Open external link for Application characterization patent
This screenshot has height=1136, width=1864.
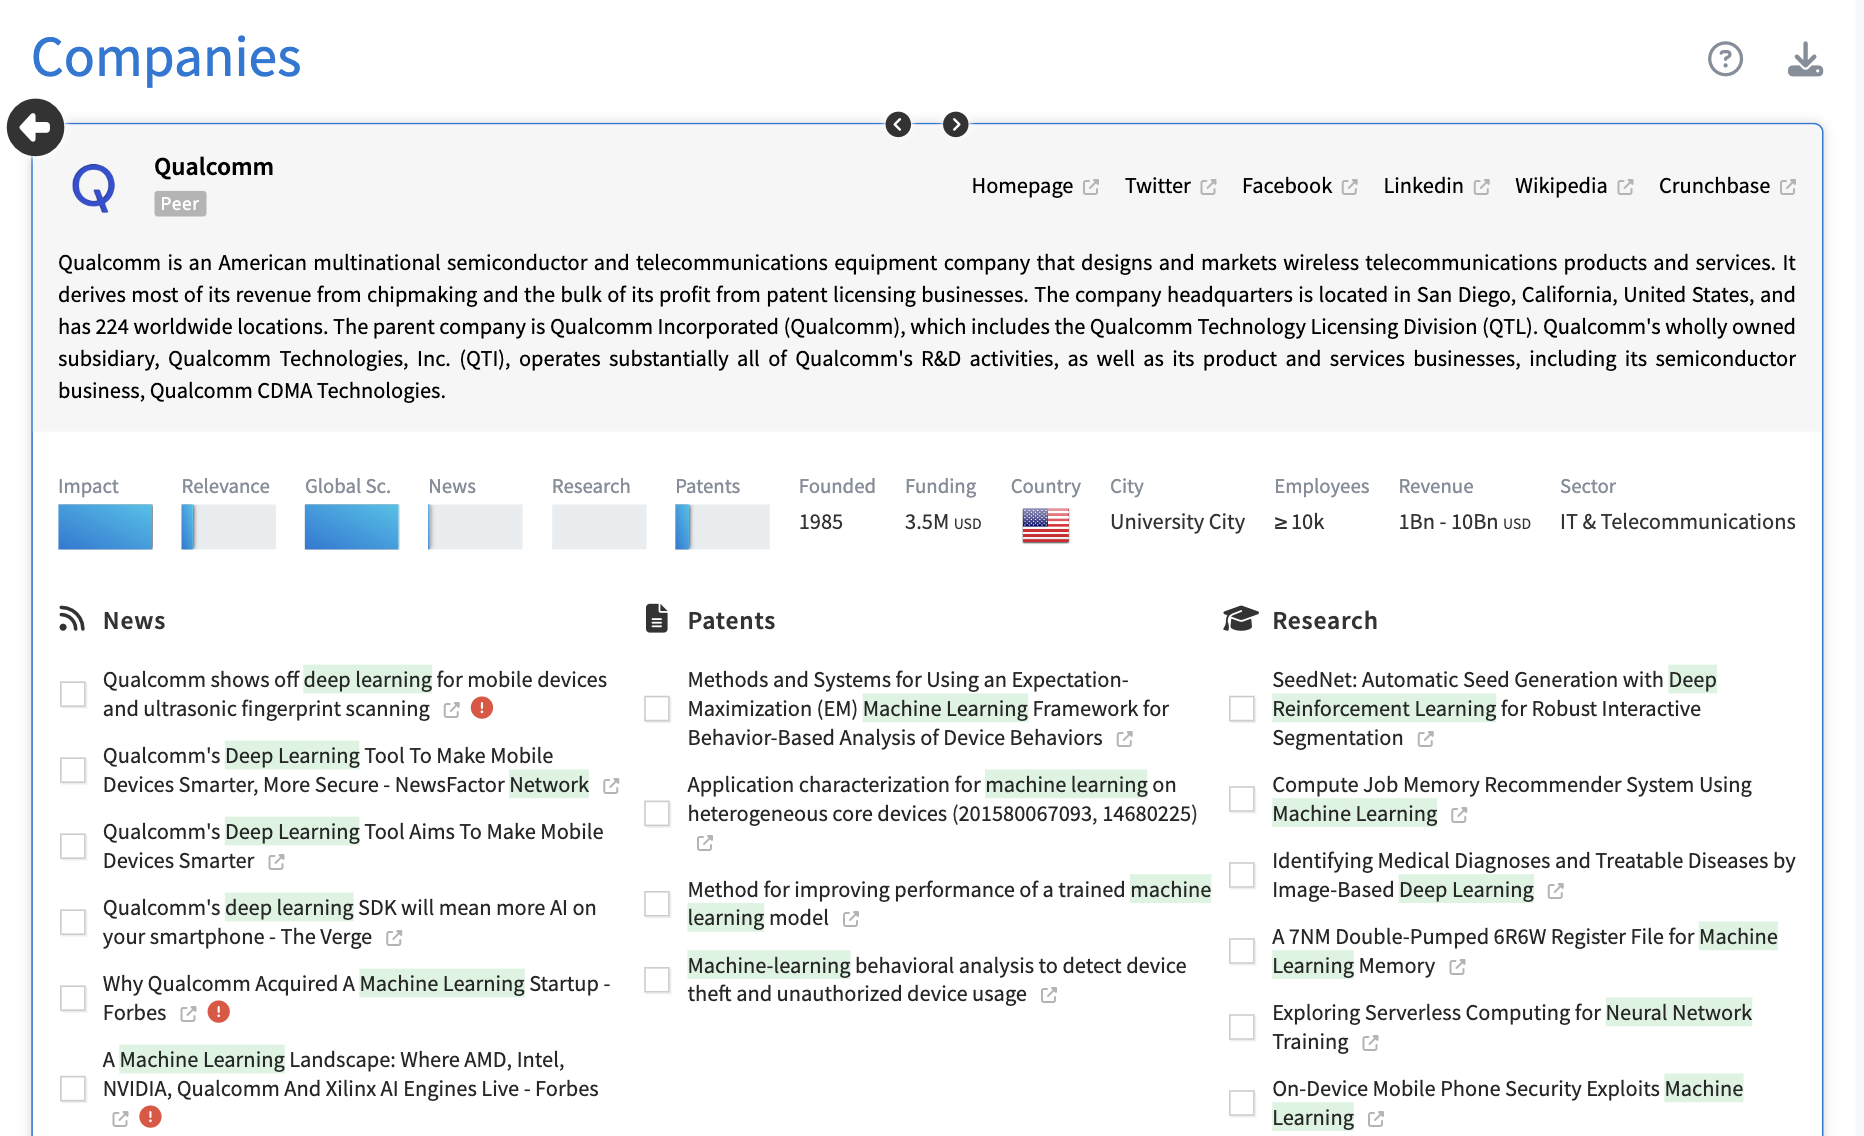(705, 843)
